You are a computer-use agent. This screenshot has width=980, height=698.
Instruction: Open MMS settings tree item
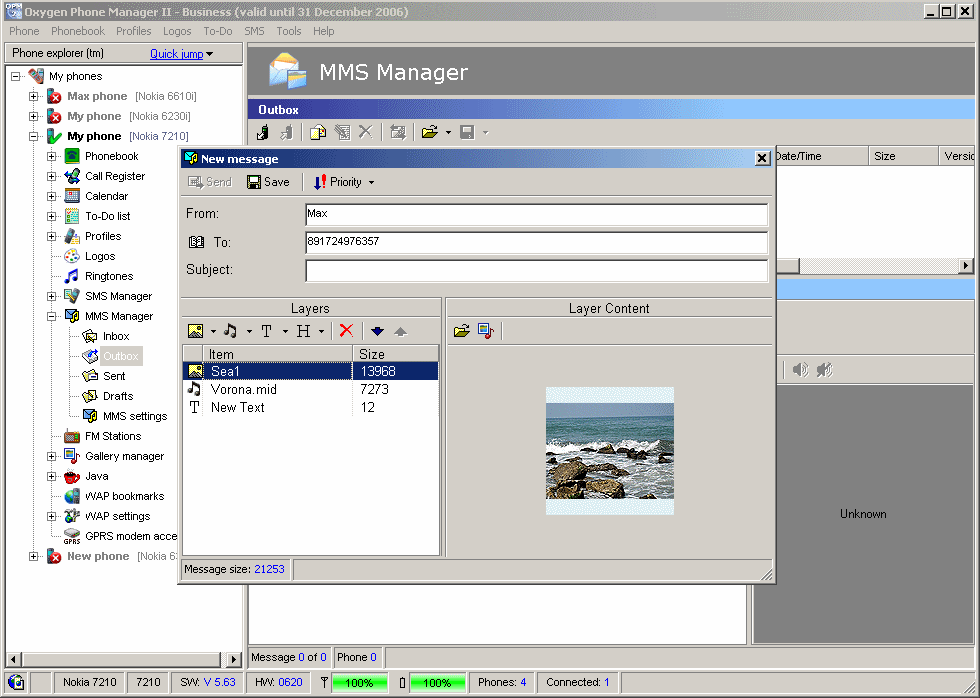[x=135, y=416]
